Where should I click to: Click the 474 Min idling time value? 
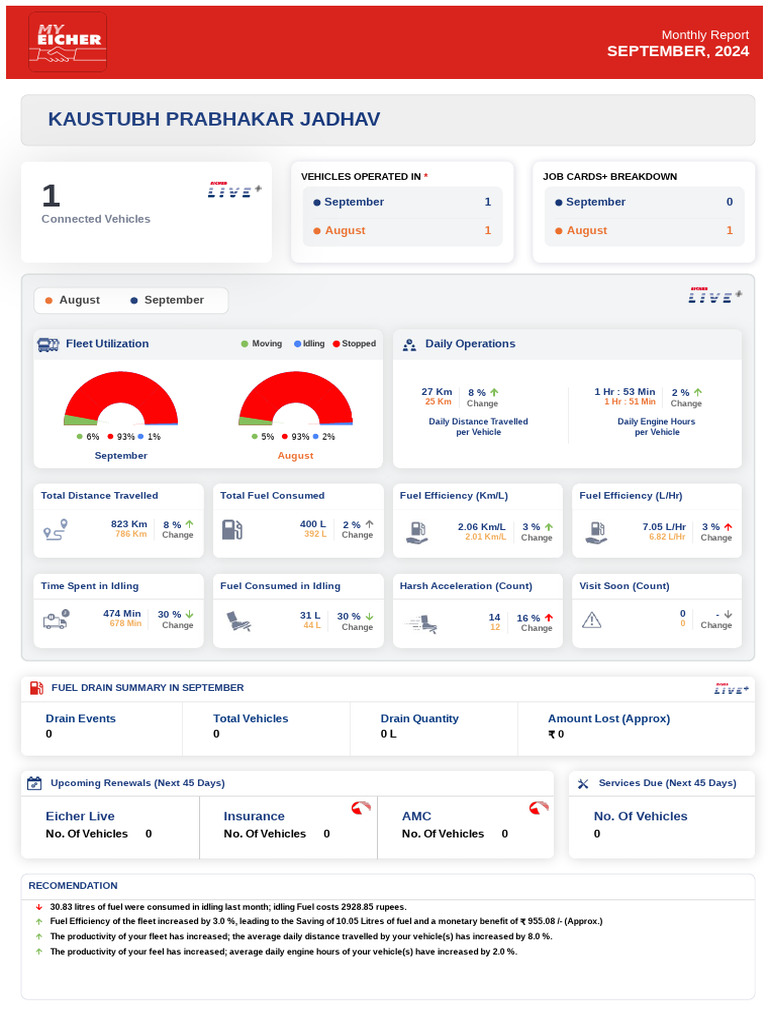(122, 614)
